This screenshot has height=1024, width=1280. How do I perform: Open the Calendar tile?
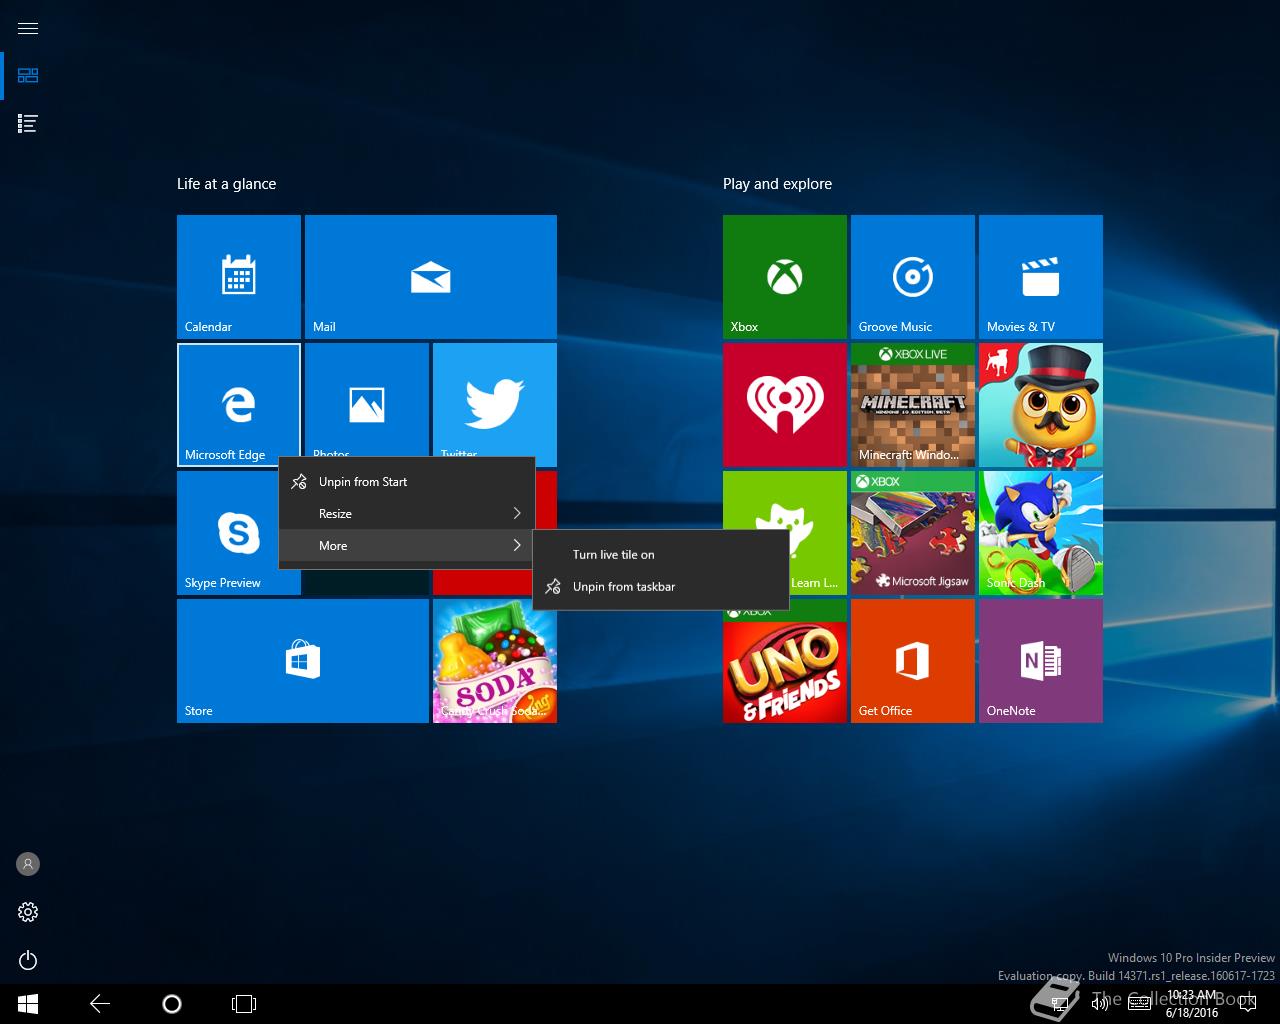click(239, 277)
